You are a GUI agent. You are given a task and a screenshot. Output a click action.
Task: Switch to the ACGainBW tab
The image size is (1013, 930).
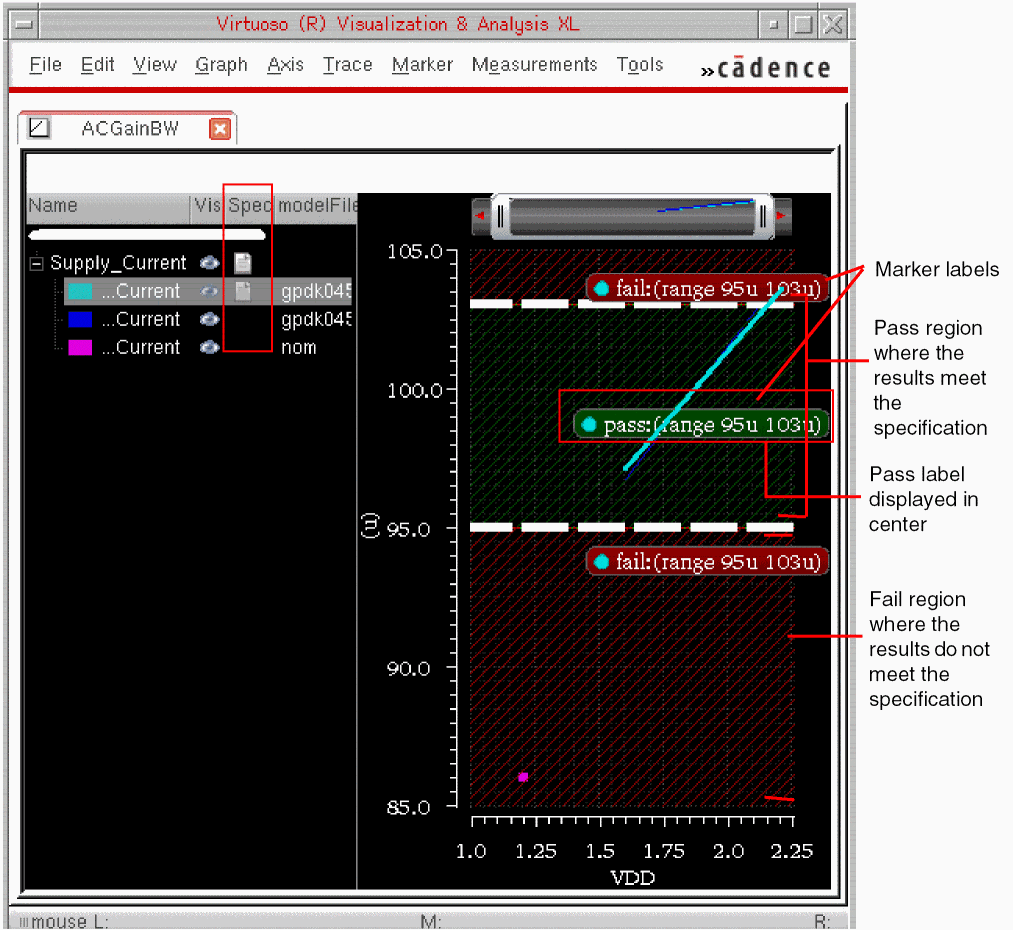129,128
